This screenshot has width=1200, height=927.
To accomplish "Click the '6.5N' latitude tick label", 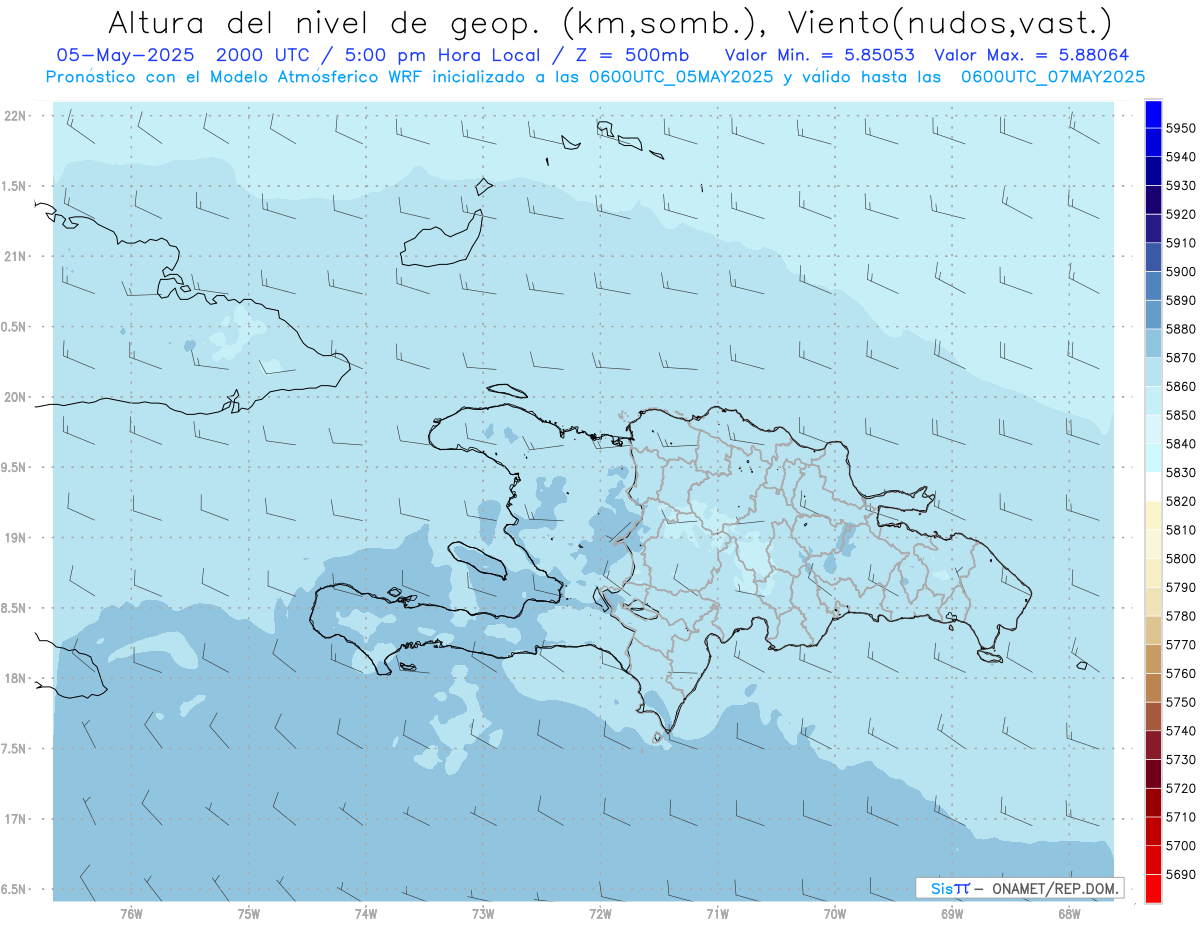I will (x=13, y=890).
